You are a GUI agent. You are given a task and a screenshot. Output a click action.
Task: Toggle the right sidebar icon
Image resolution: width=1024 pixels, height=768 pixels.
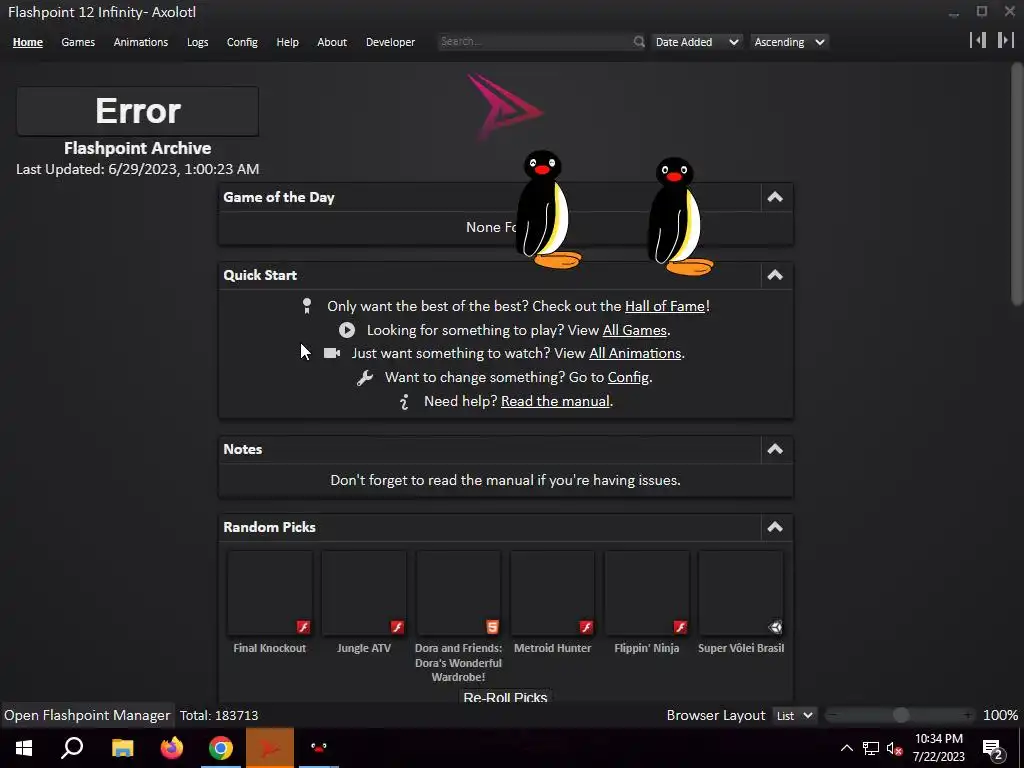pos(1005,40)
